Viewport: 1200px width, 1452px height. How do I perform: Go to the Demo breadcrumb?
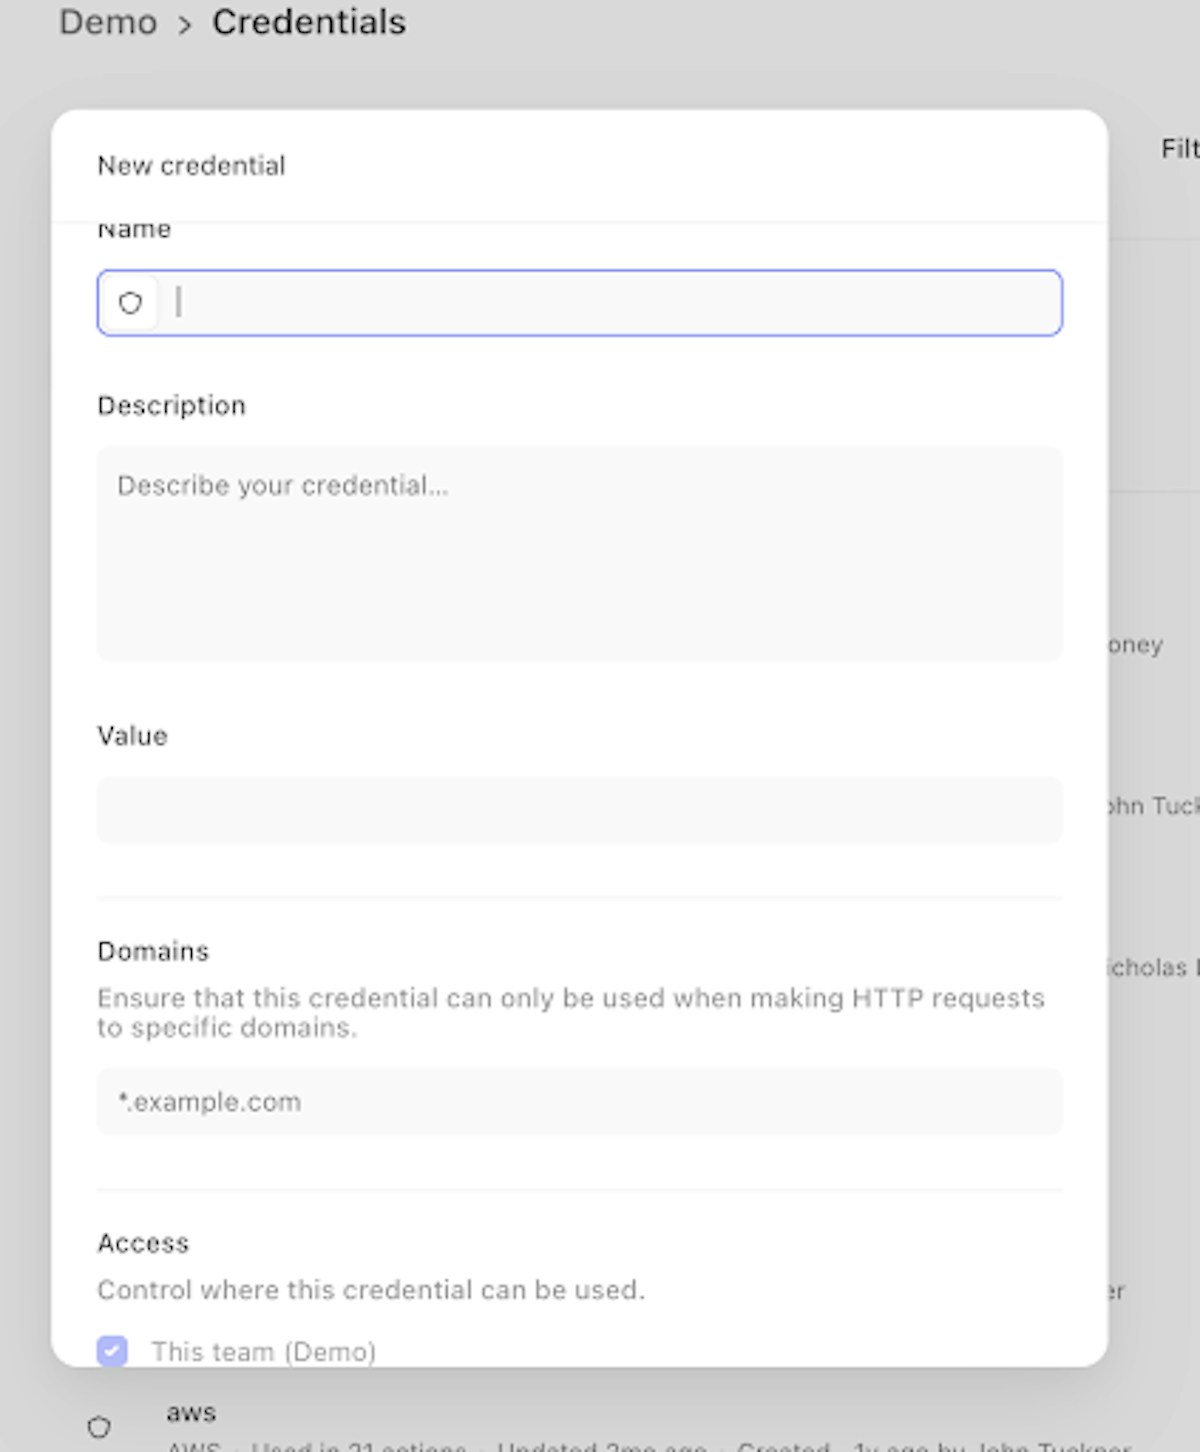coord(108,22)
